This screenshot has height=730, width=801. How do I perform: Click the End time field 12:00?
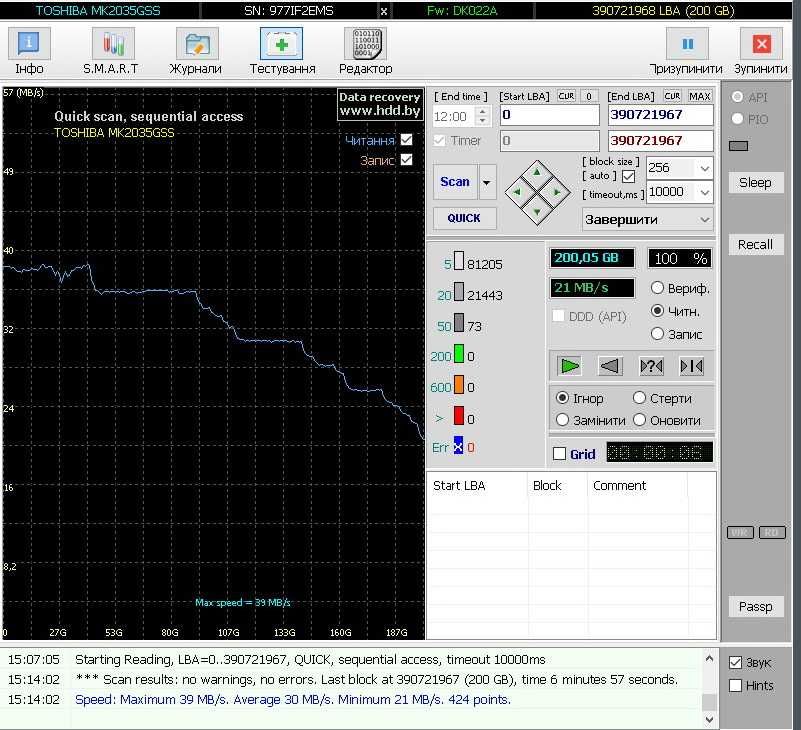[455, 116]
